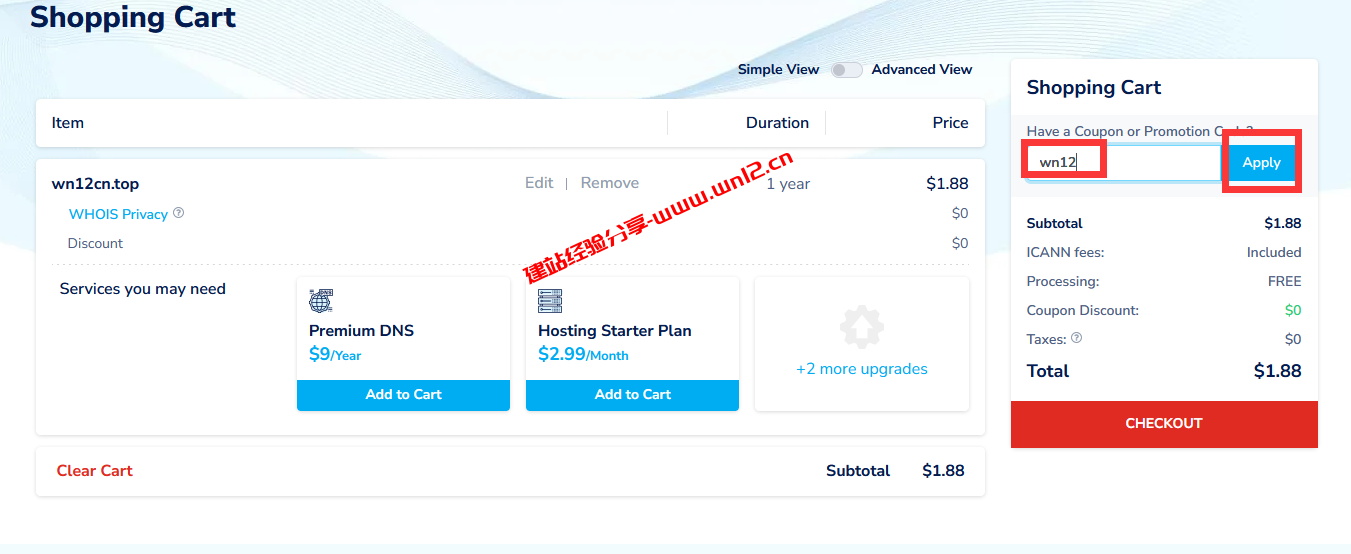Screen dimensions: 1351x554
Task: Open the WHOIS Privacy link
Action: 118,214
